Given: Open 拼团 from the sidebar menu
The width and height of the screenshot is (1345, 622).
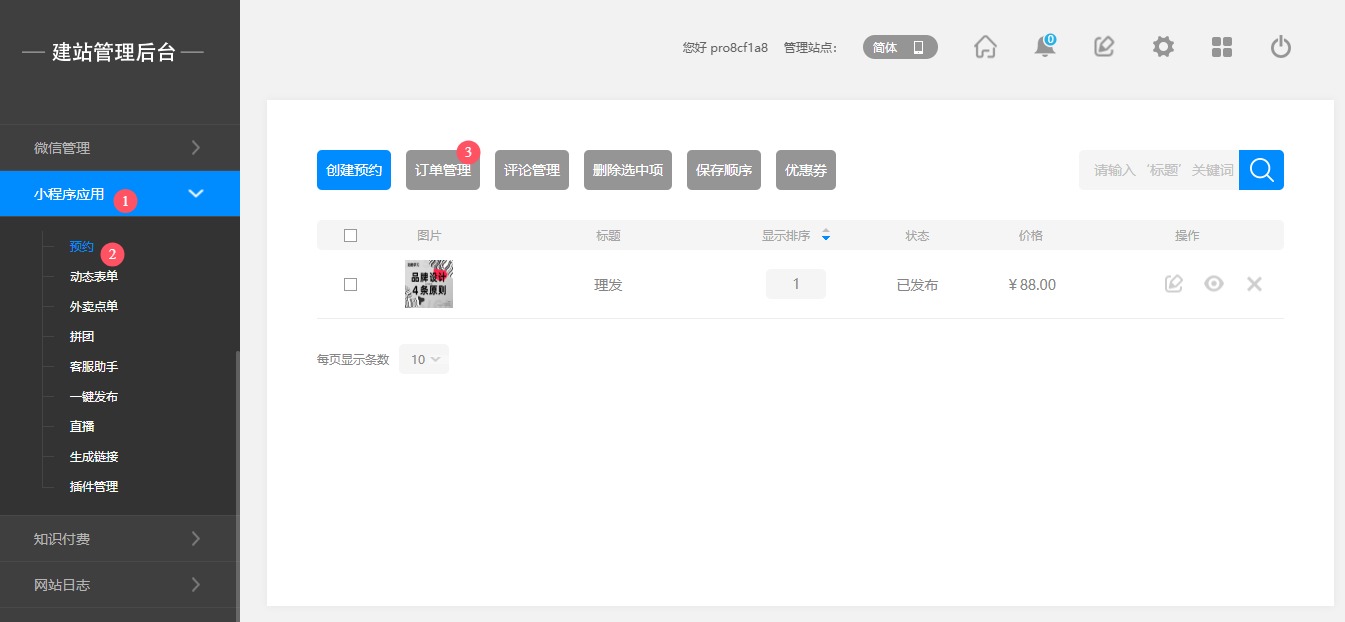Looking at the screenshot, I should (x=82, y=337).
